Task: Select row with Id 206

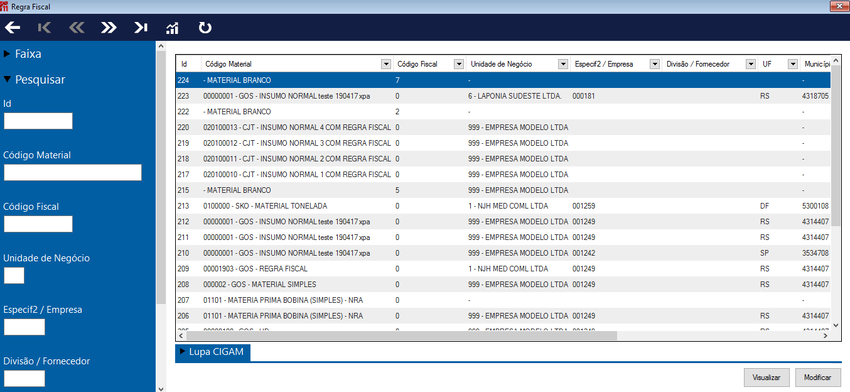Action: pyautogui.click(x=503, y=316)
